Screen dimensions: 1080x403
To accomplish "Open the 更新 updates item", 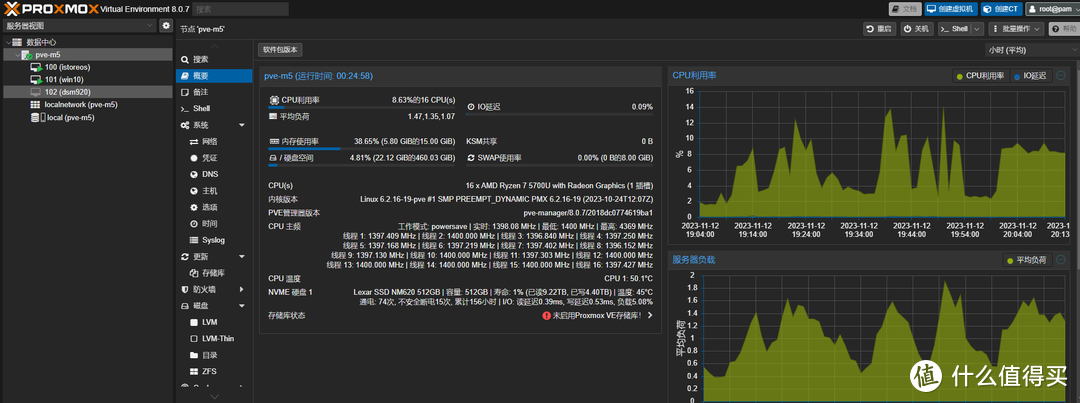I will pyautogui.click(x=214, y=256).
